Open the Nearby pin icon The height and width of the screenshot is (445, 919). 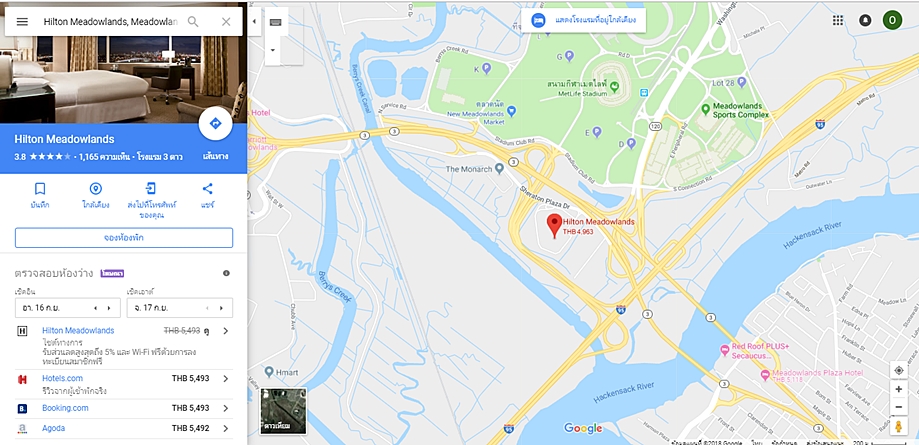(x=96, y=189)
